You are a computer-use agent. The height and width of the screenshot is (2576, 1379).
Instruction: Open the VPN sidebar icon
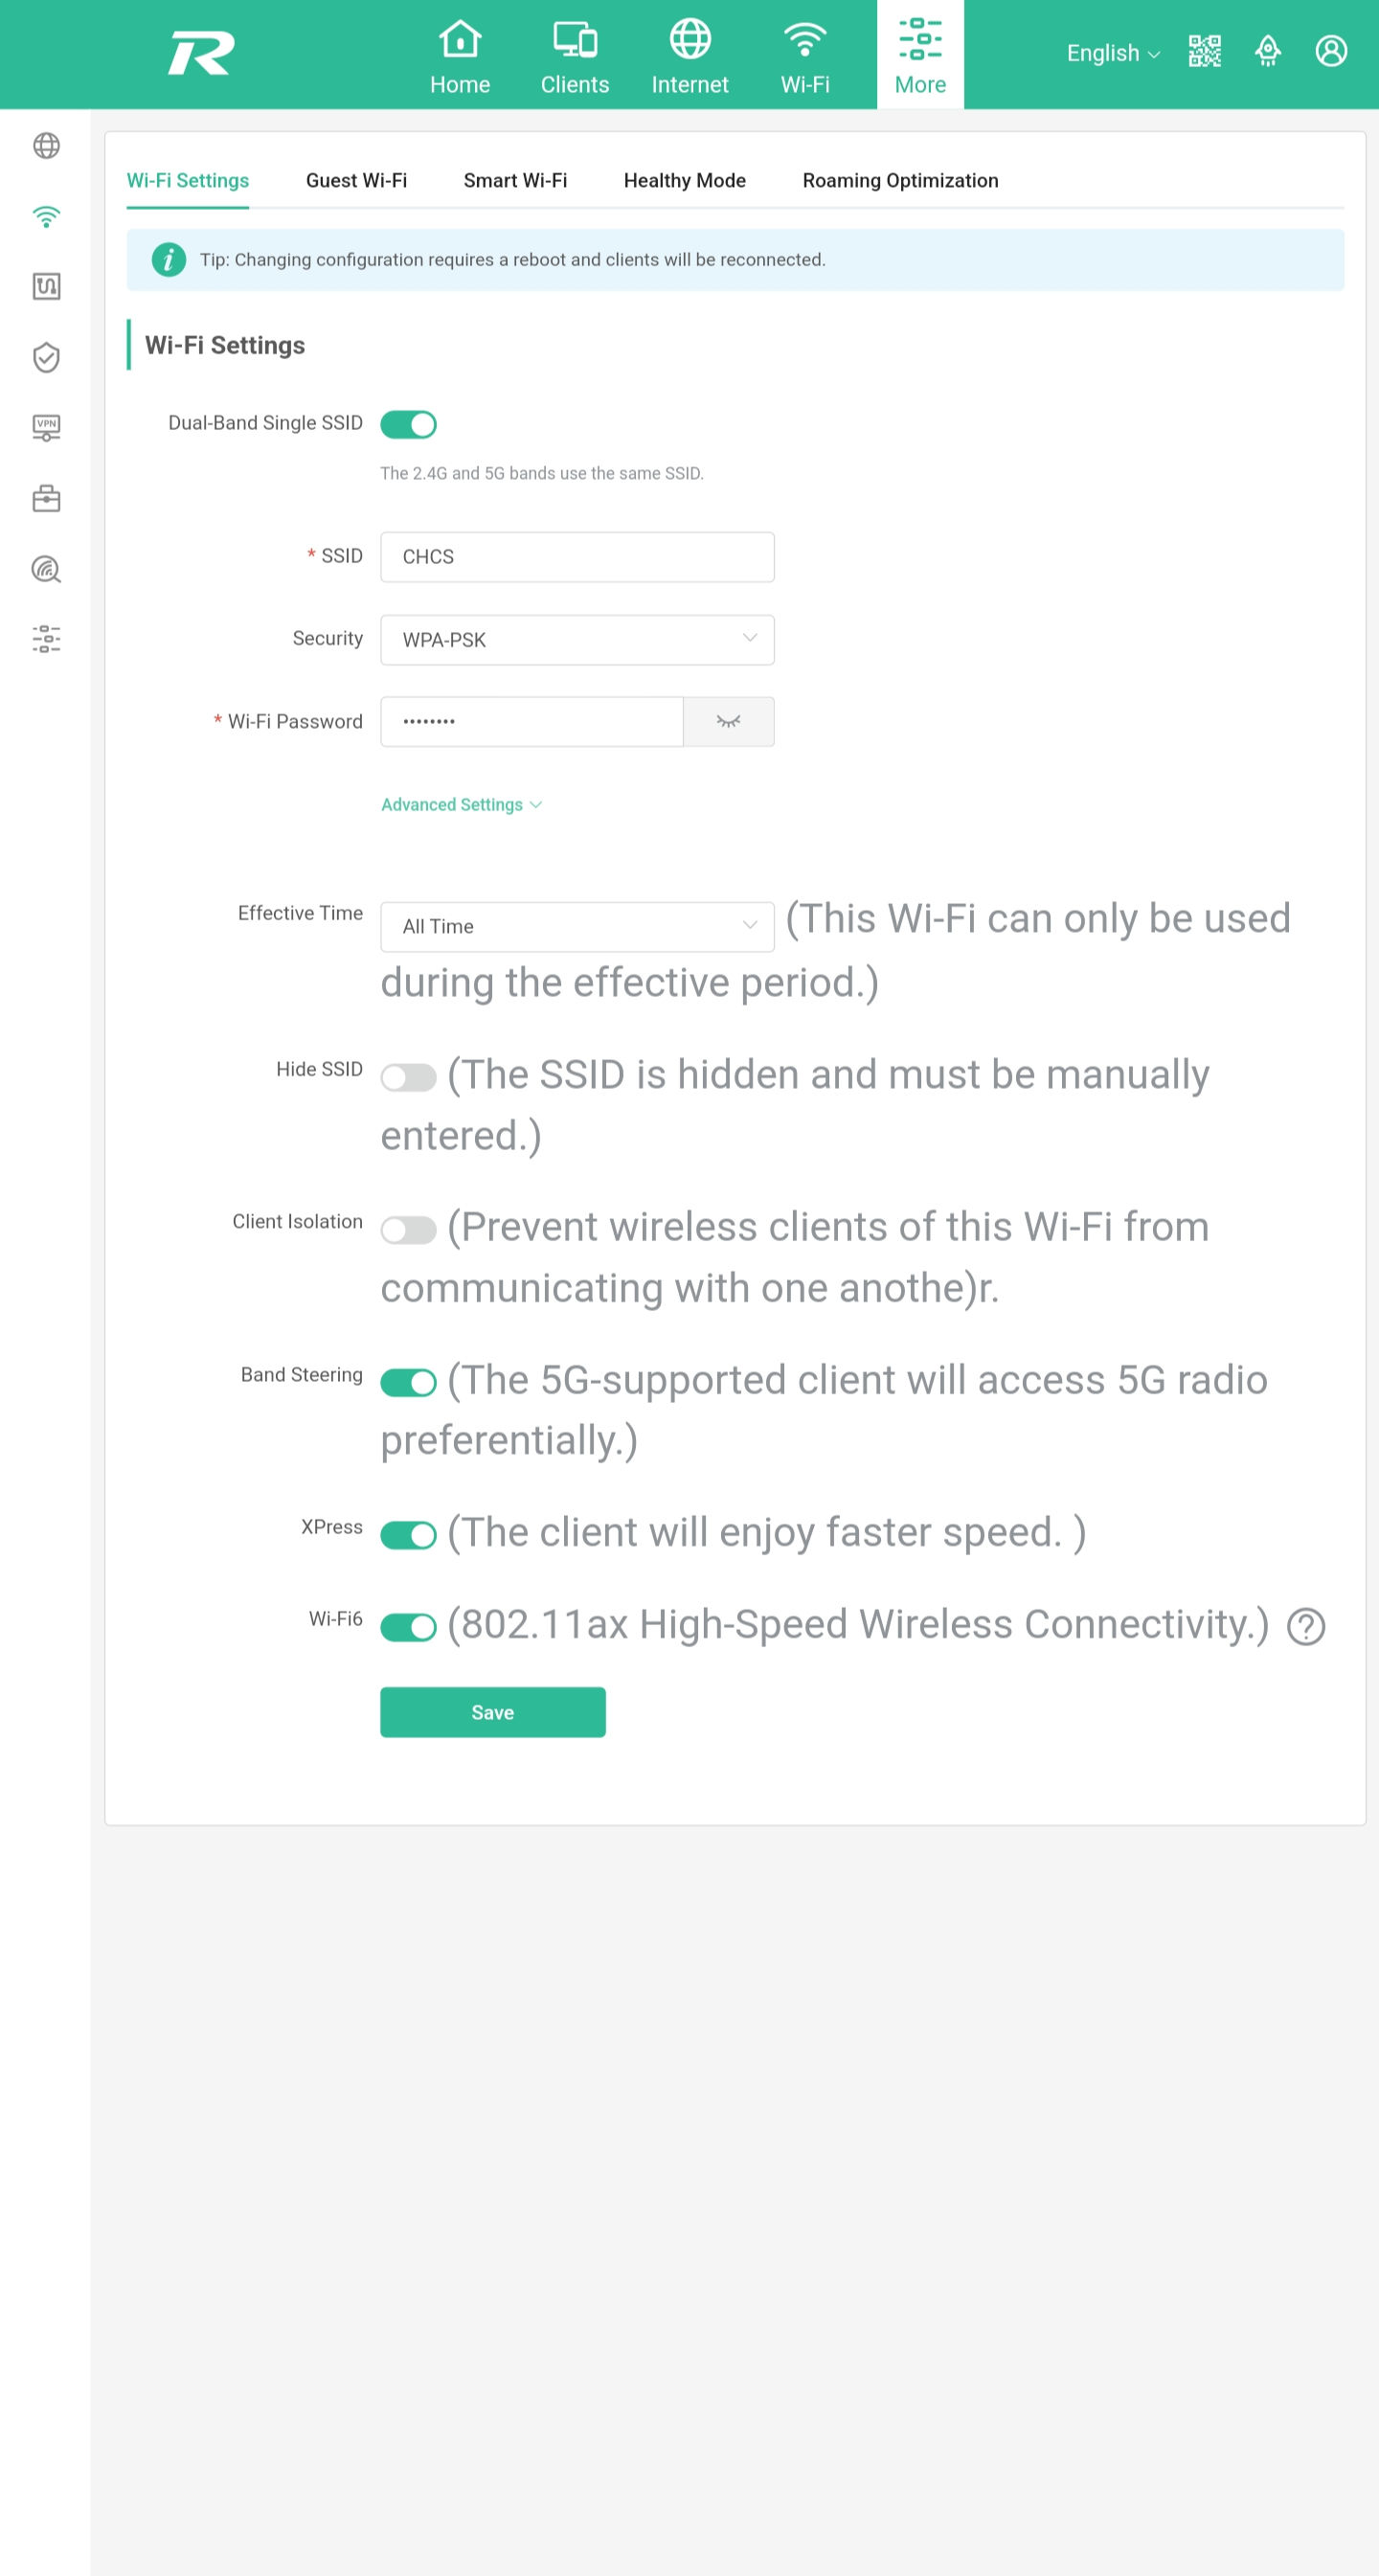pos(46,428)
